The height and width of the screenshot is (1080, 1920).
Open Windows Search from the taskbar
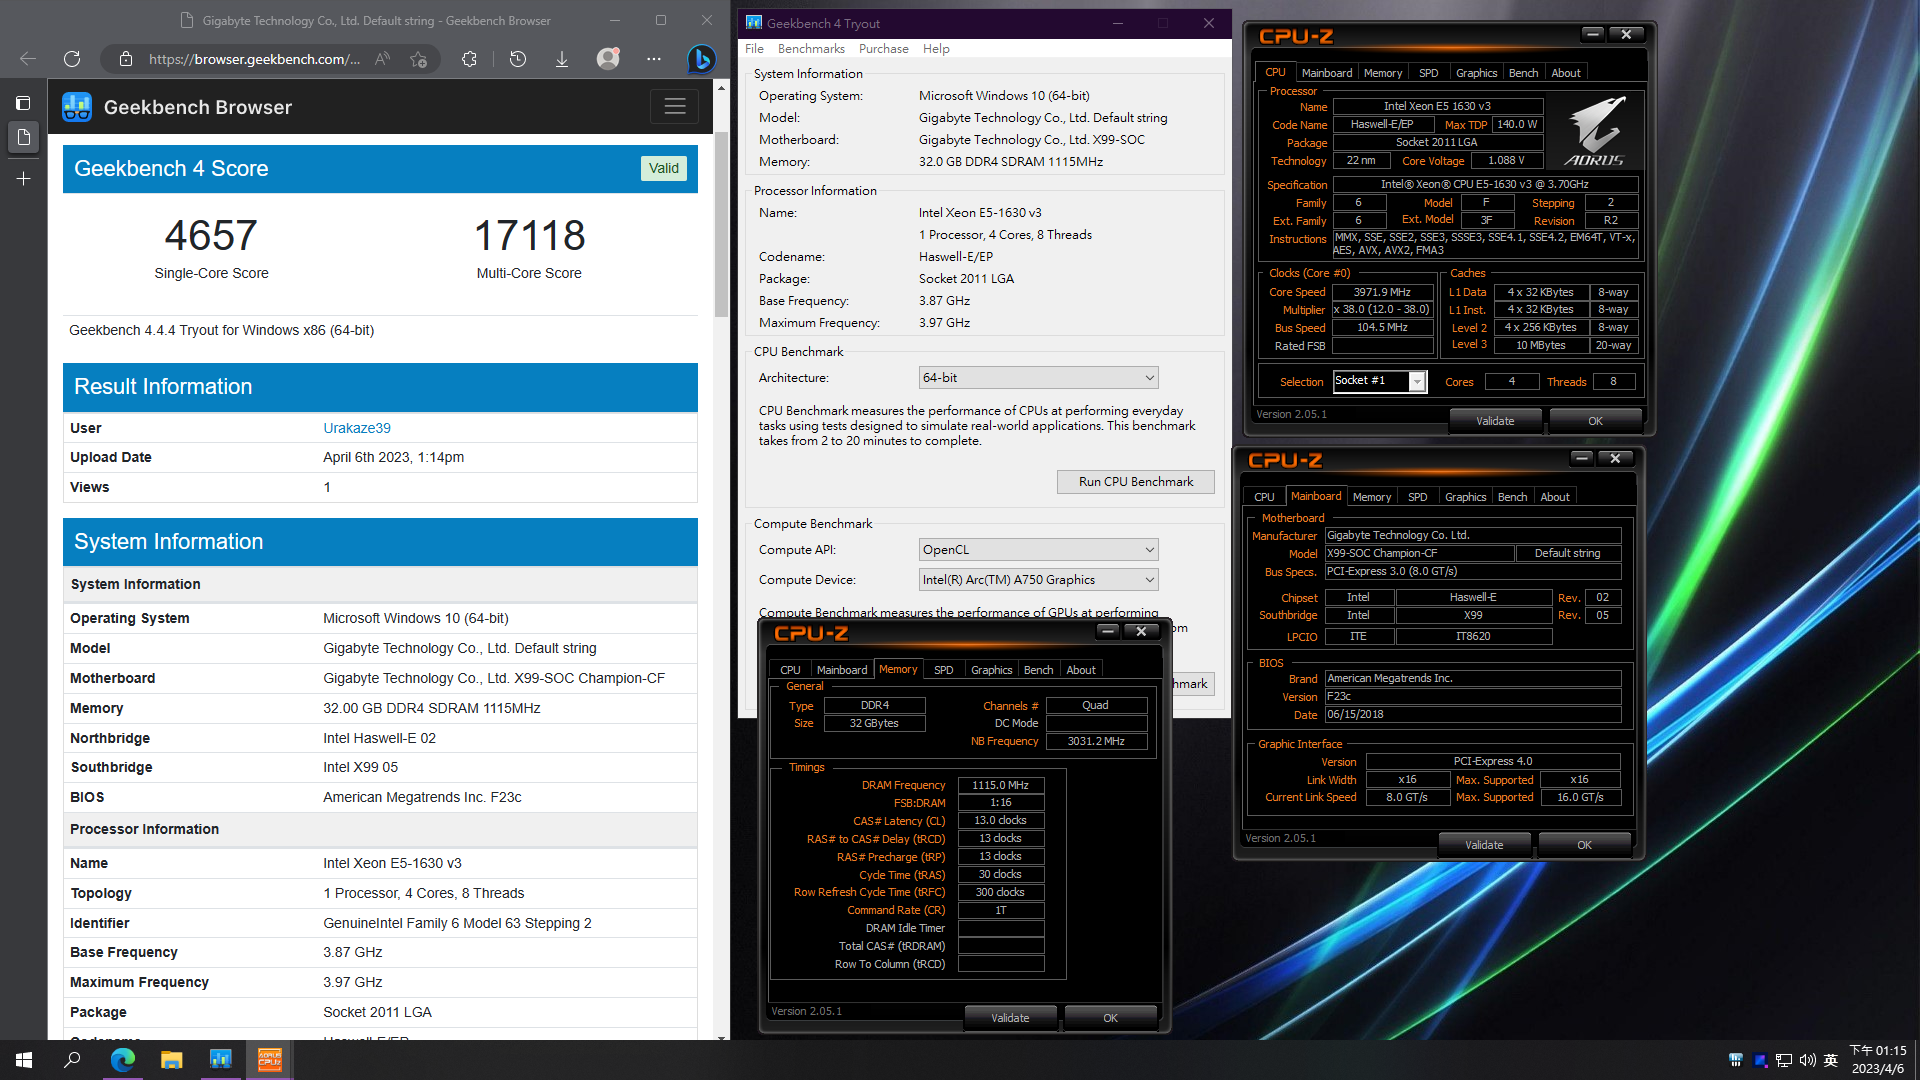(x=72, y=1060)
